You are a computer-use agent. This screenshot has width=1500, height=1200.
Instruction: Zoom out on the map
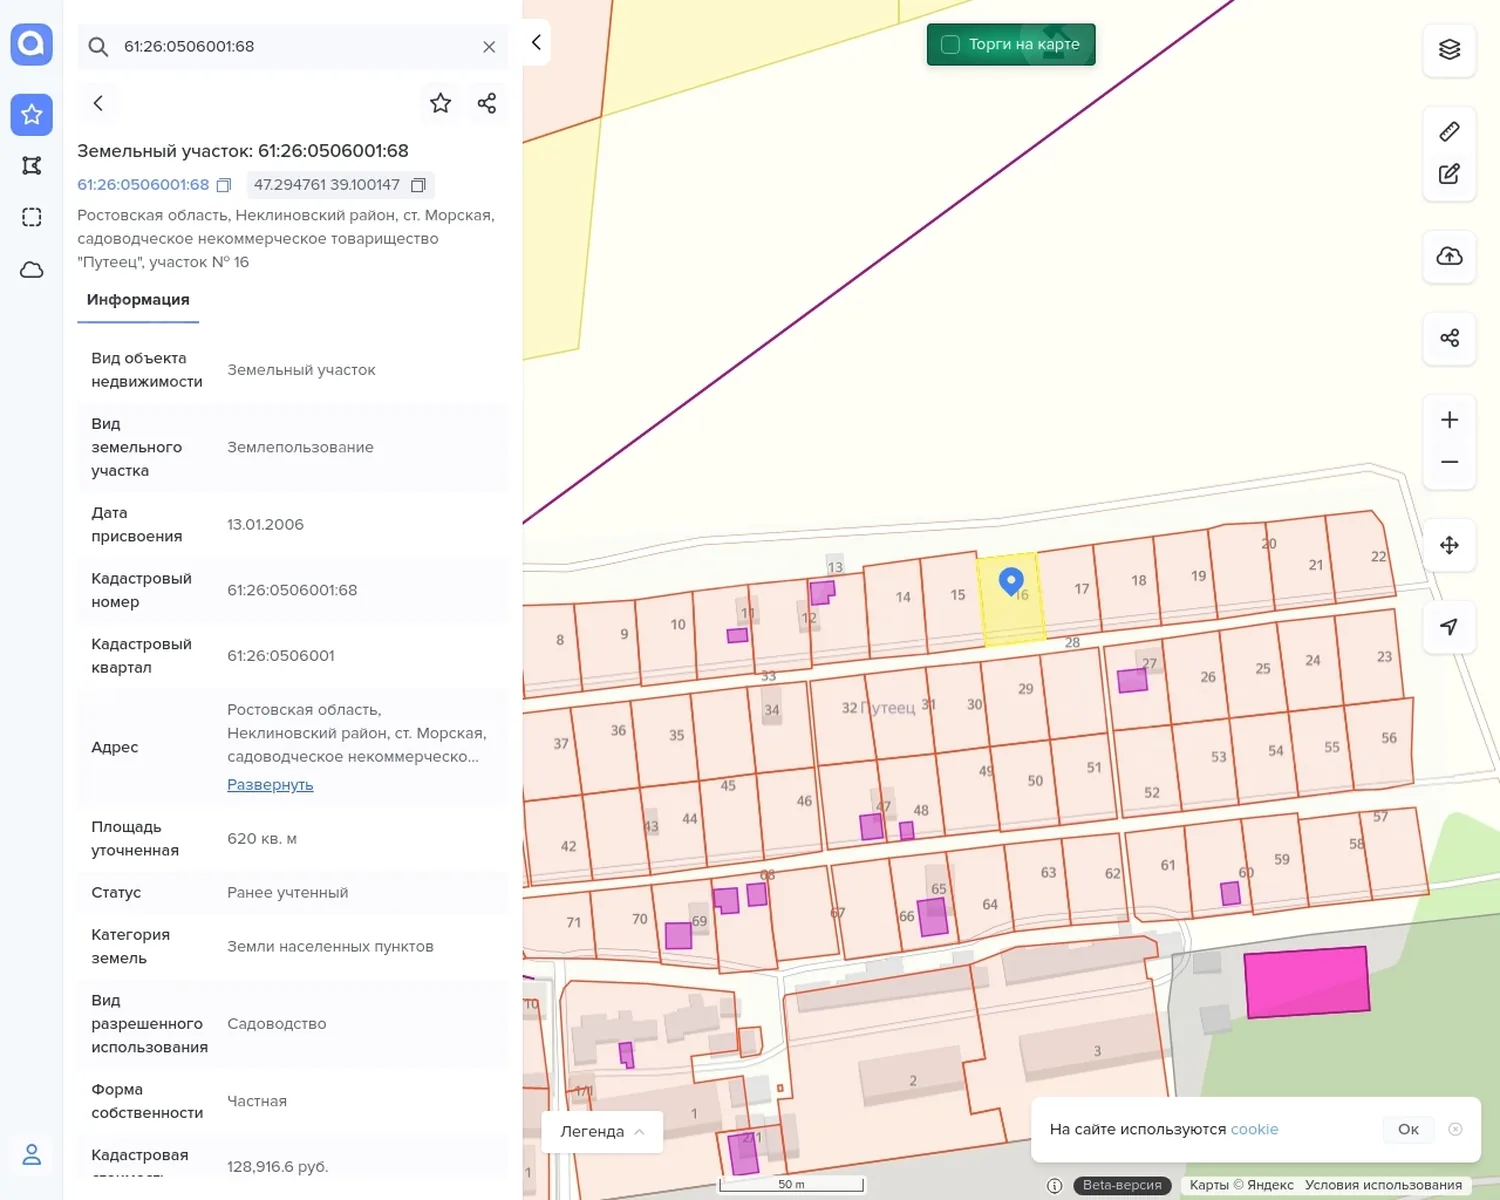[1449, 462]
